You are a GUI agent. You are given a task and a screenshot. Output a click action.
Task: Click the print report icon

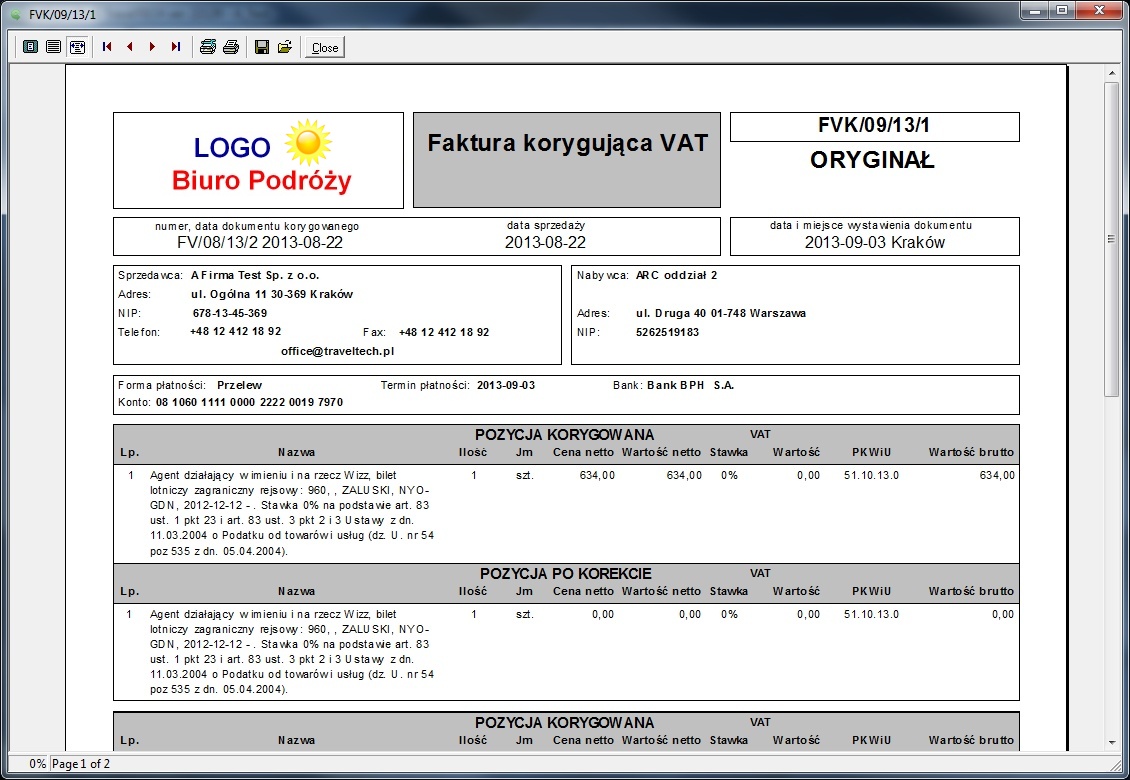(231, 47)
